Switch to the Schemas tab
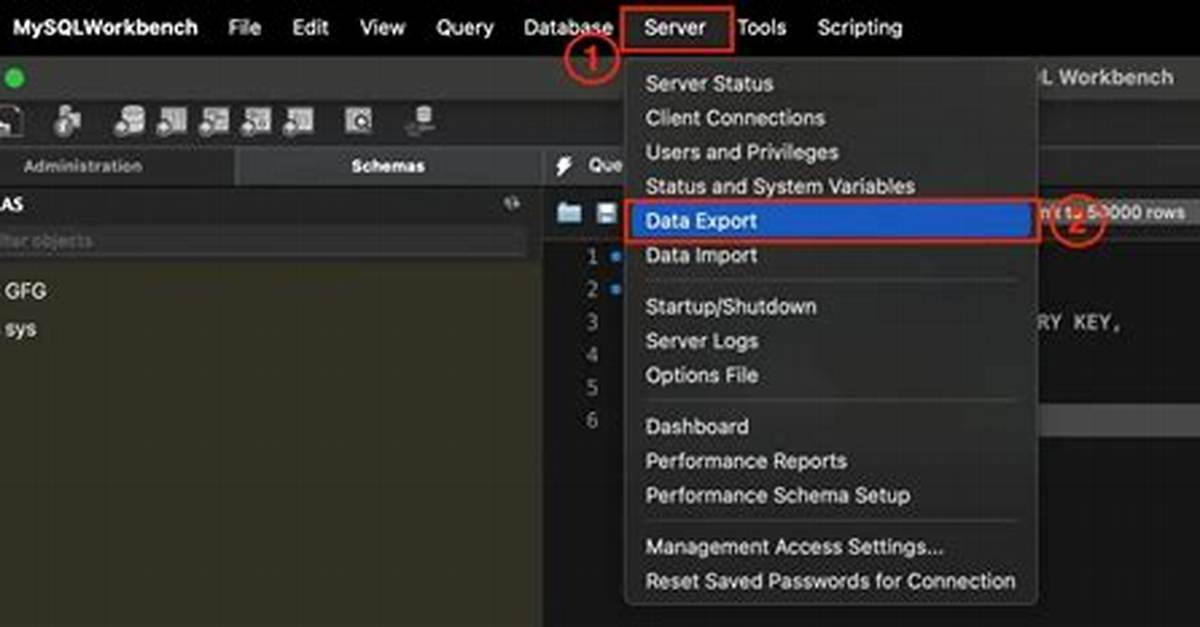Image resolution: width=1200 pixels, height=627 pixels. point(388,166)
